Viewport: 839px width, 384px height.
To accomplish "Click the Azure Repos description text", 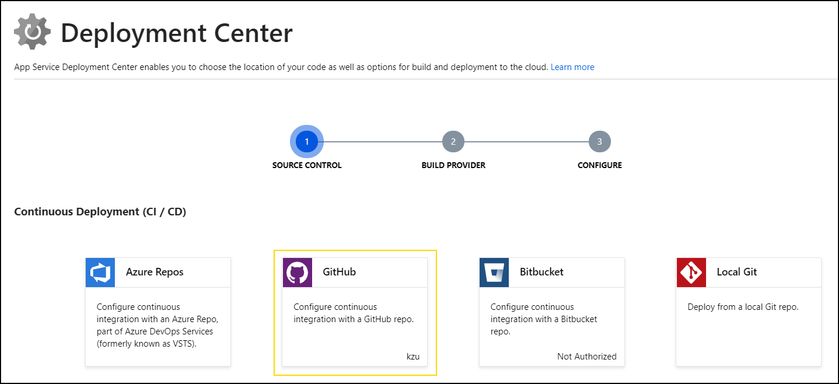I will (157, 325).
